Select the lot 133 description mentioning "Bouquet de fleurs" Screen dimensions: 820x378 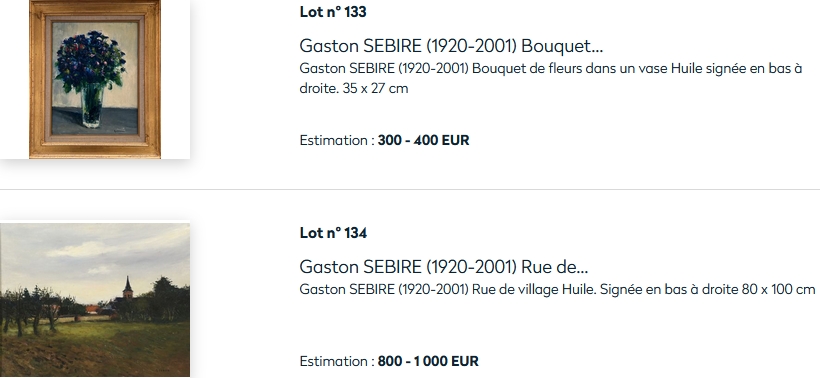pyautogui.click(x=551, y=78)
